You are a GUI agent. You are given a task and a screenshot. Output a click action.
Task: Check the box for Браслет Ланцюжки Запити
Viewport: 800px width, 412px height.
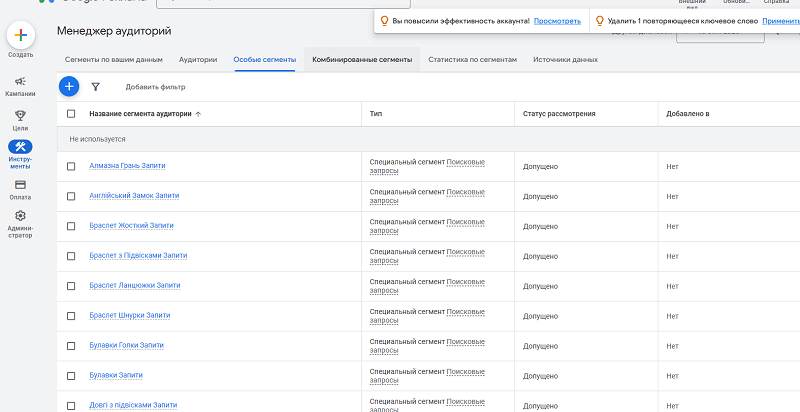(x=71, y=286)
